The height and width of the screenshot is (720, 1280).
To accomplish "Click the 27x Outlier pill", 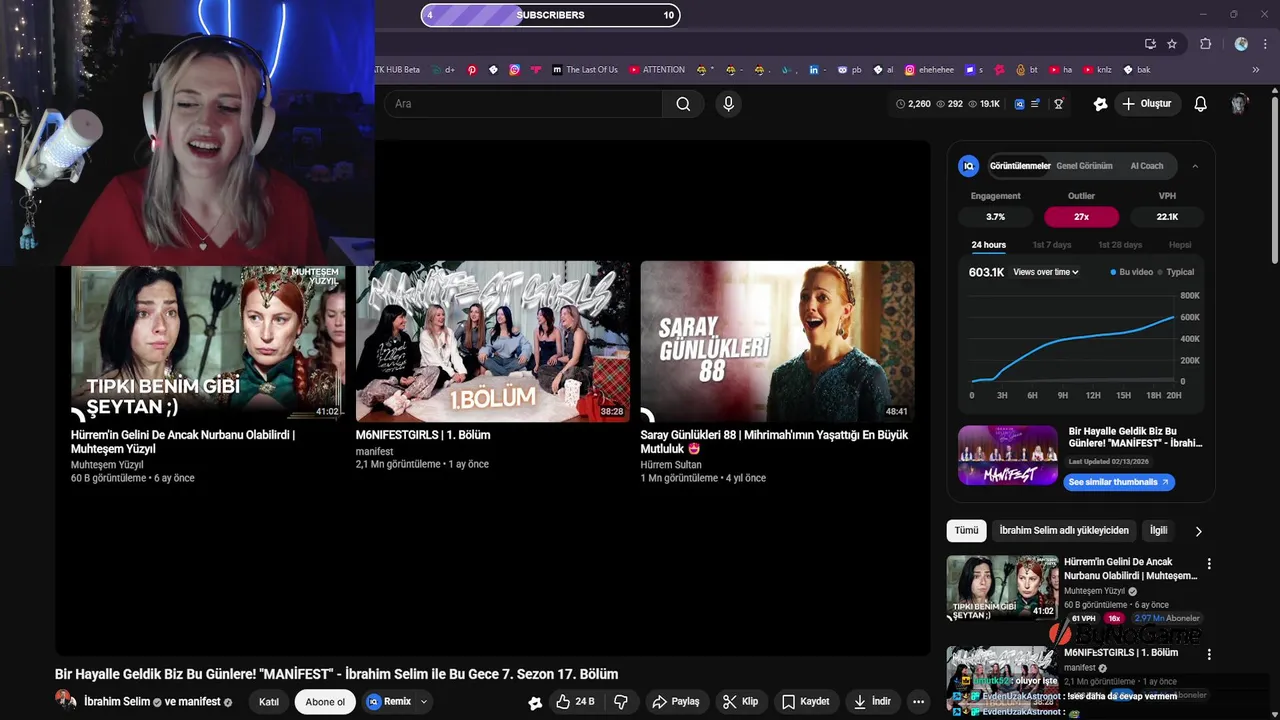I will coord(1081,217).
